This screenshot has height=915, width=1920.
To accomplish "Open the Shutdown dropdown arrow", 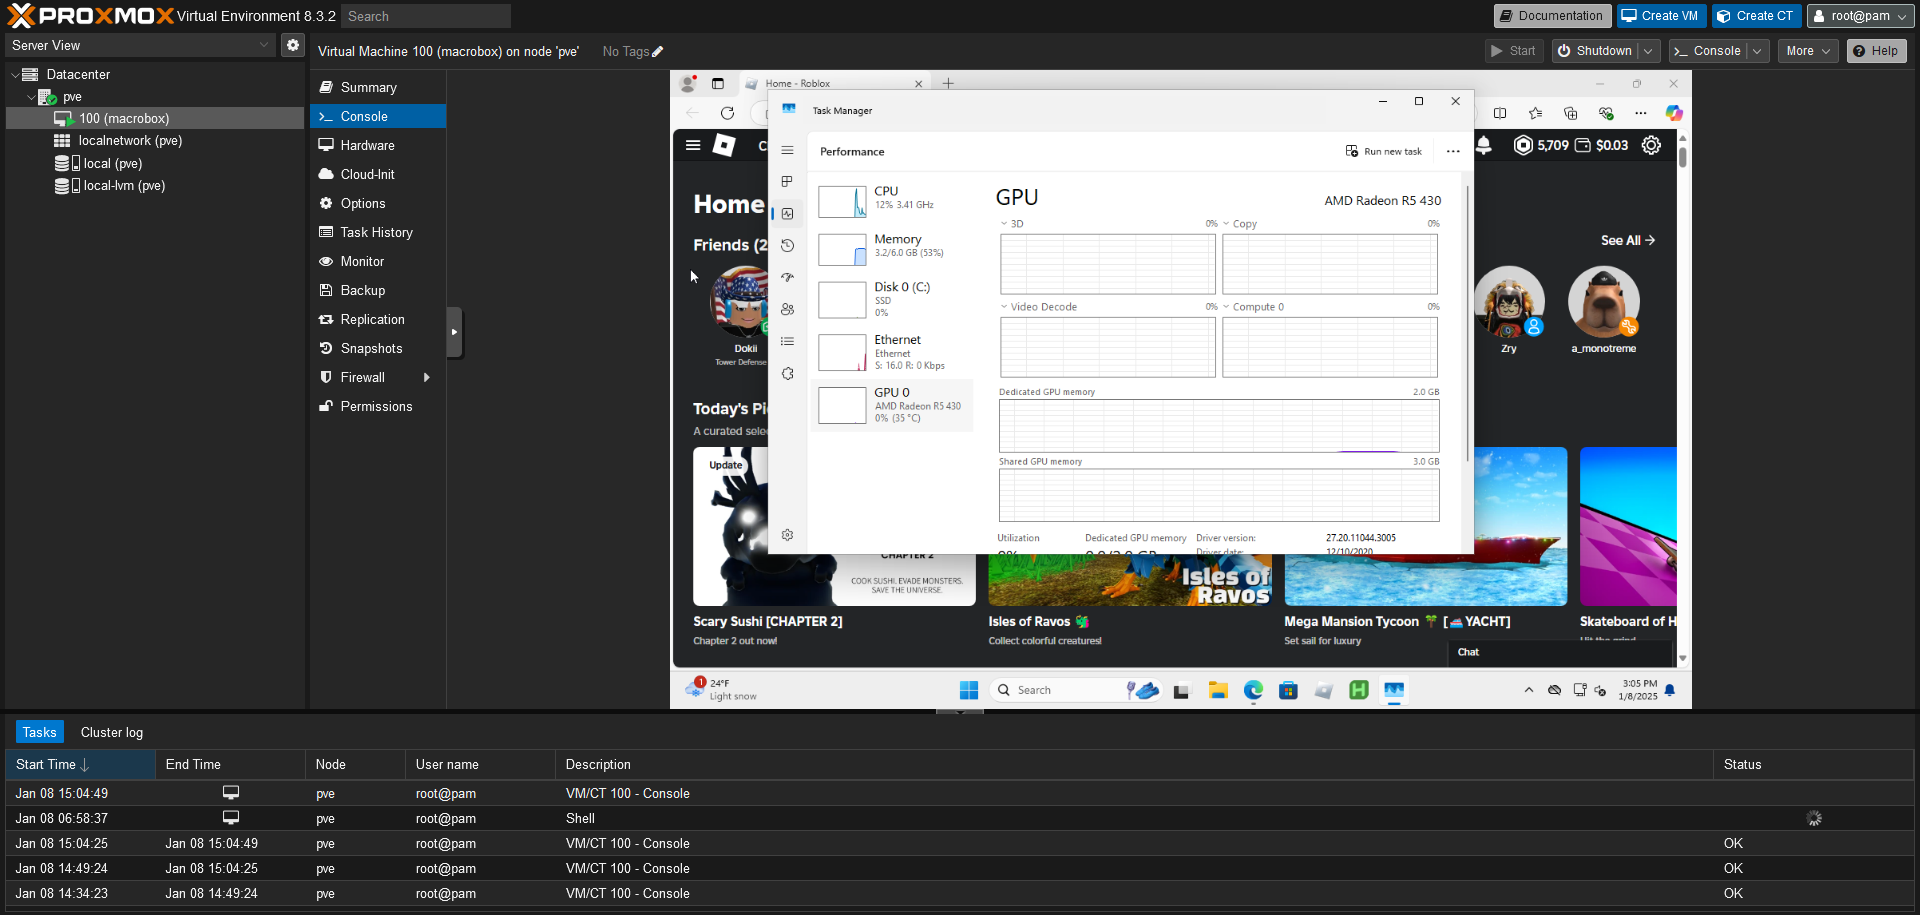I will pos(1645,50).
